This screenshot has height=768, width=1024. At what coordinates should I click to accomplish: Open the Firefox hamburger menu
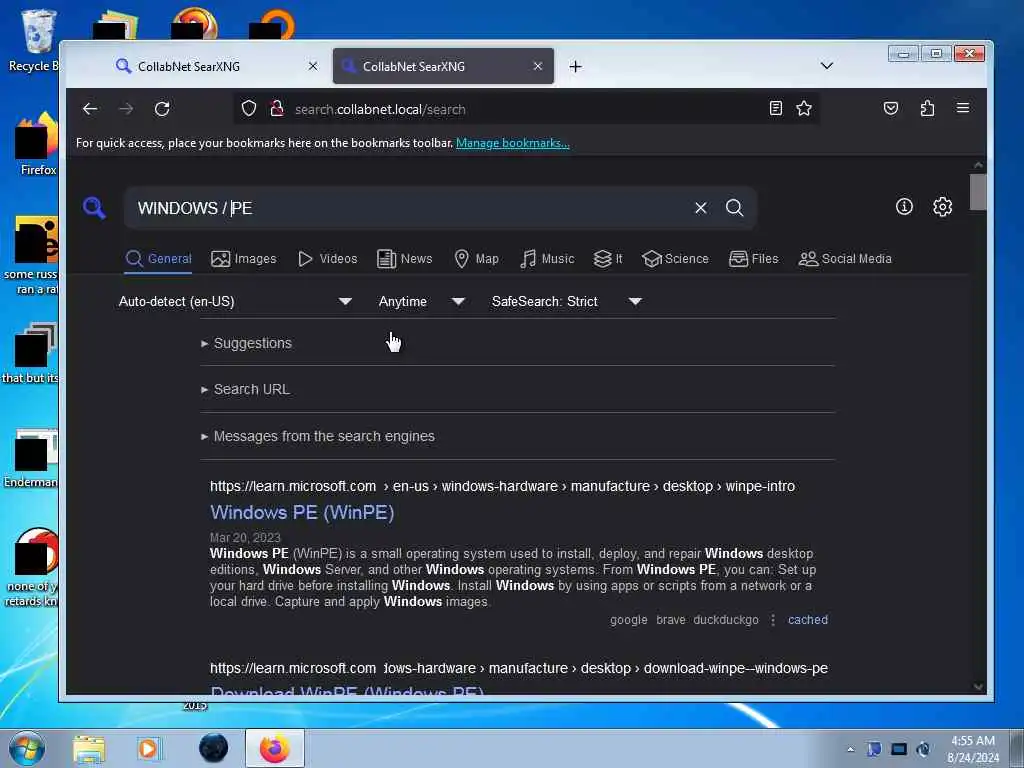point(963,108)
